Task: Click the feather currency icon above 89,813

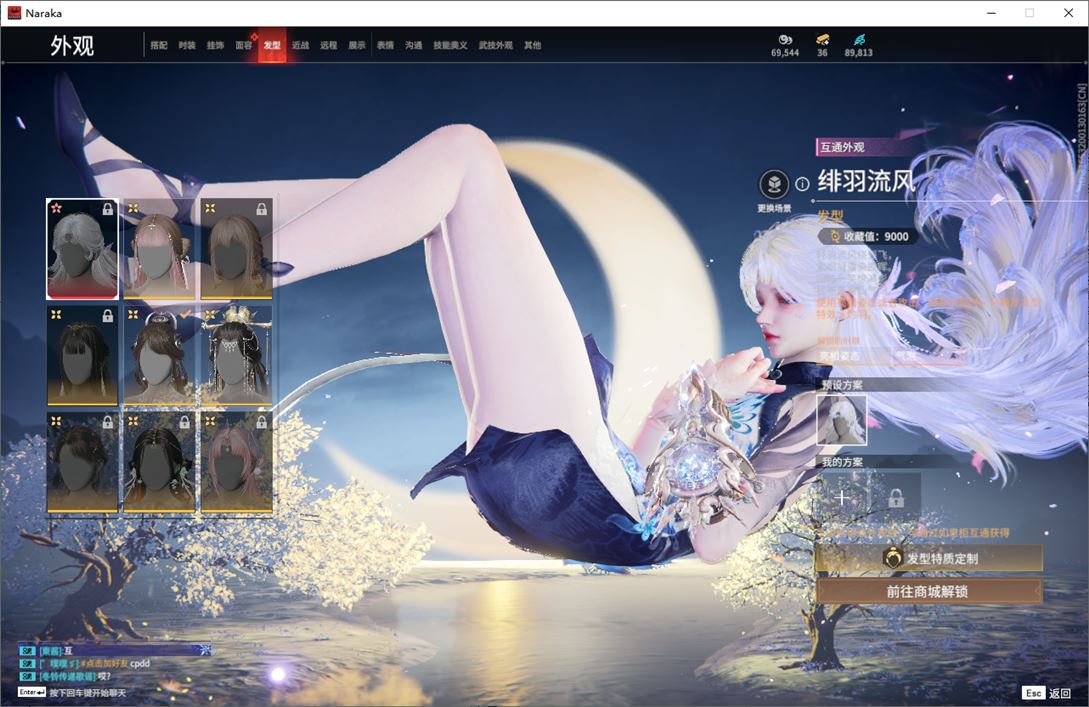Action: [x=859, y=40]
